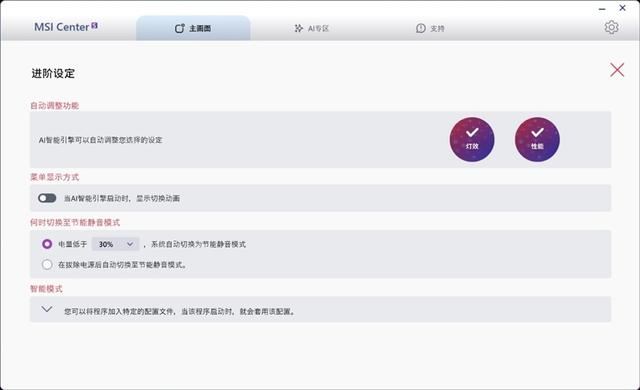
Task: Click the AI专区 sparkle icon
Action: click(299, 28)
